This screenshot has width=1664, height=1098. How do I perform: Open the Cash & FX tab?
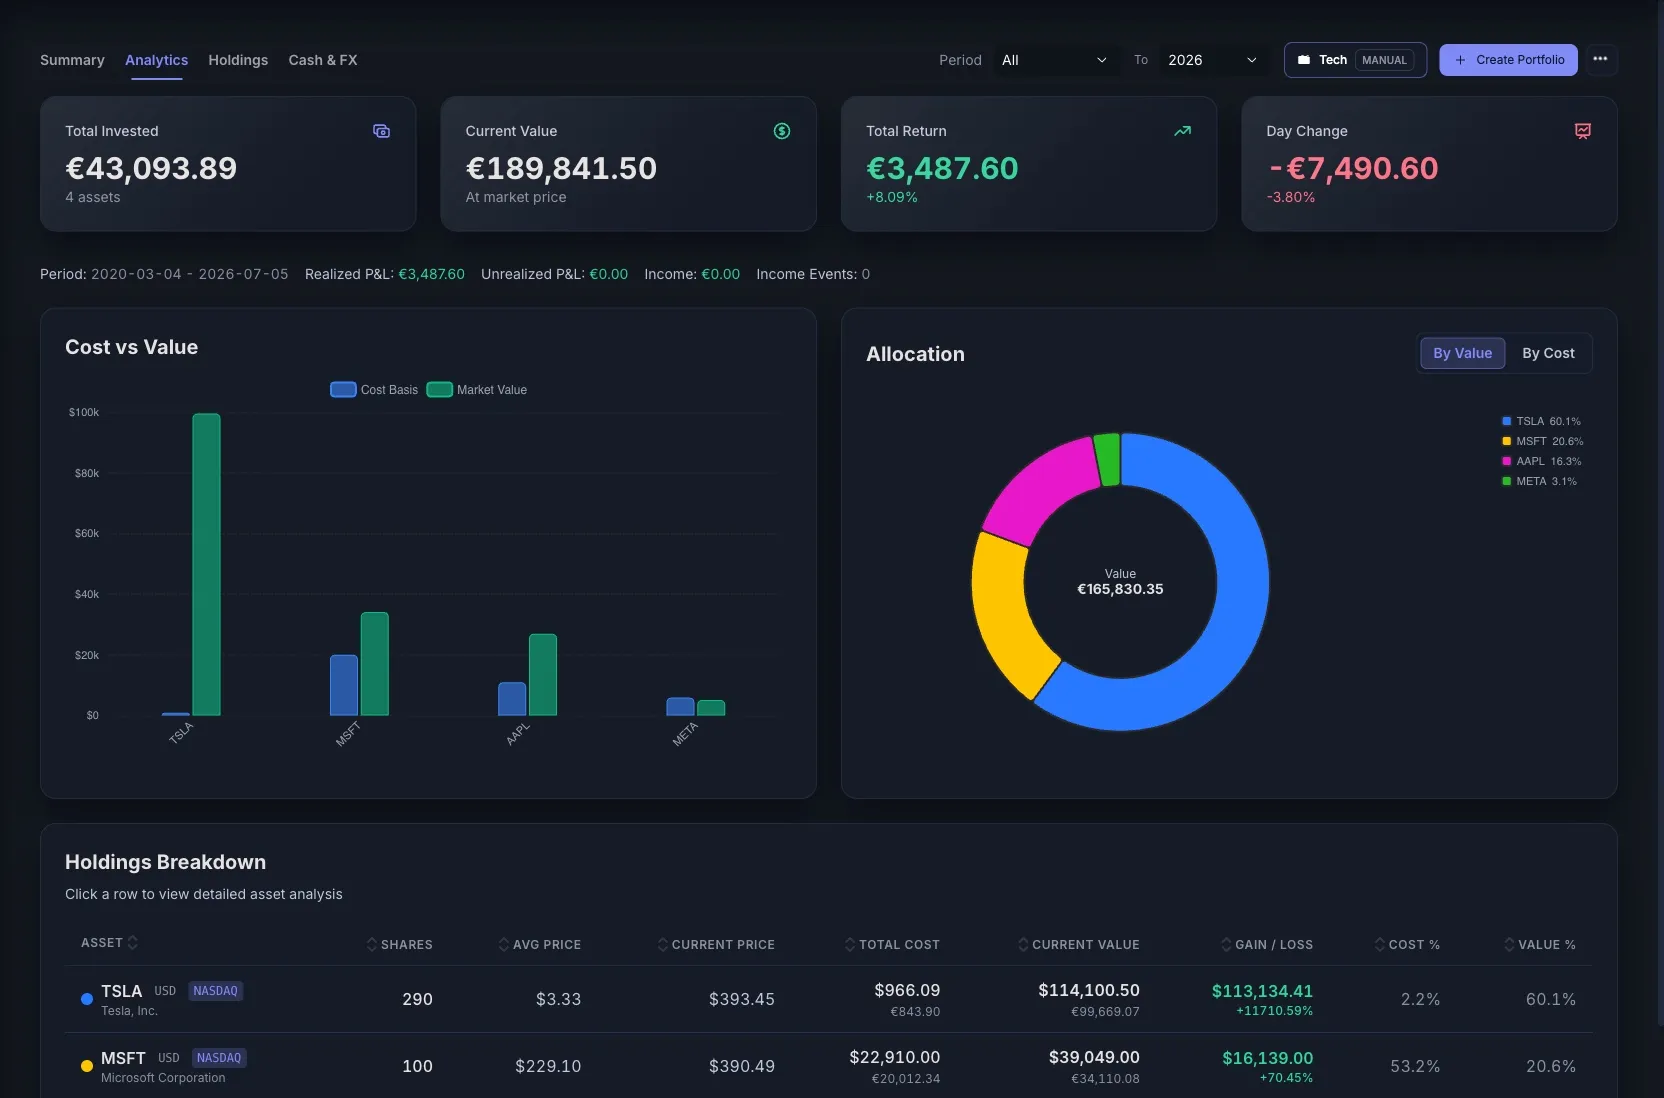point(323,60)
